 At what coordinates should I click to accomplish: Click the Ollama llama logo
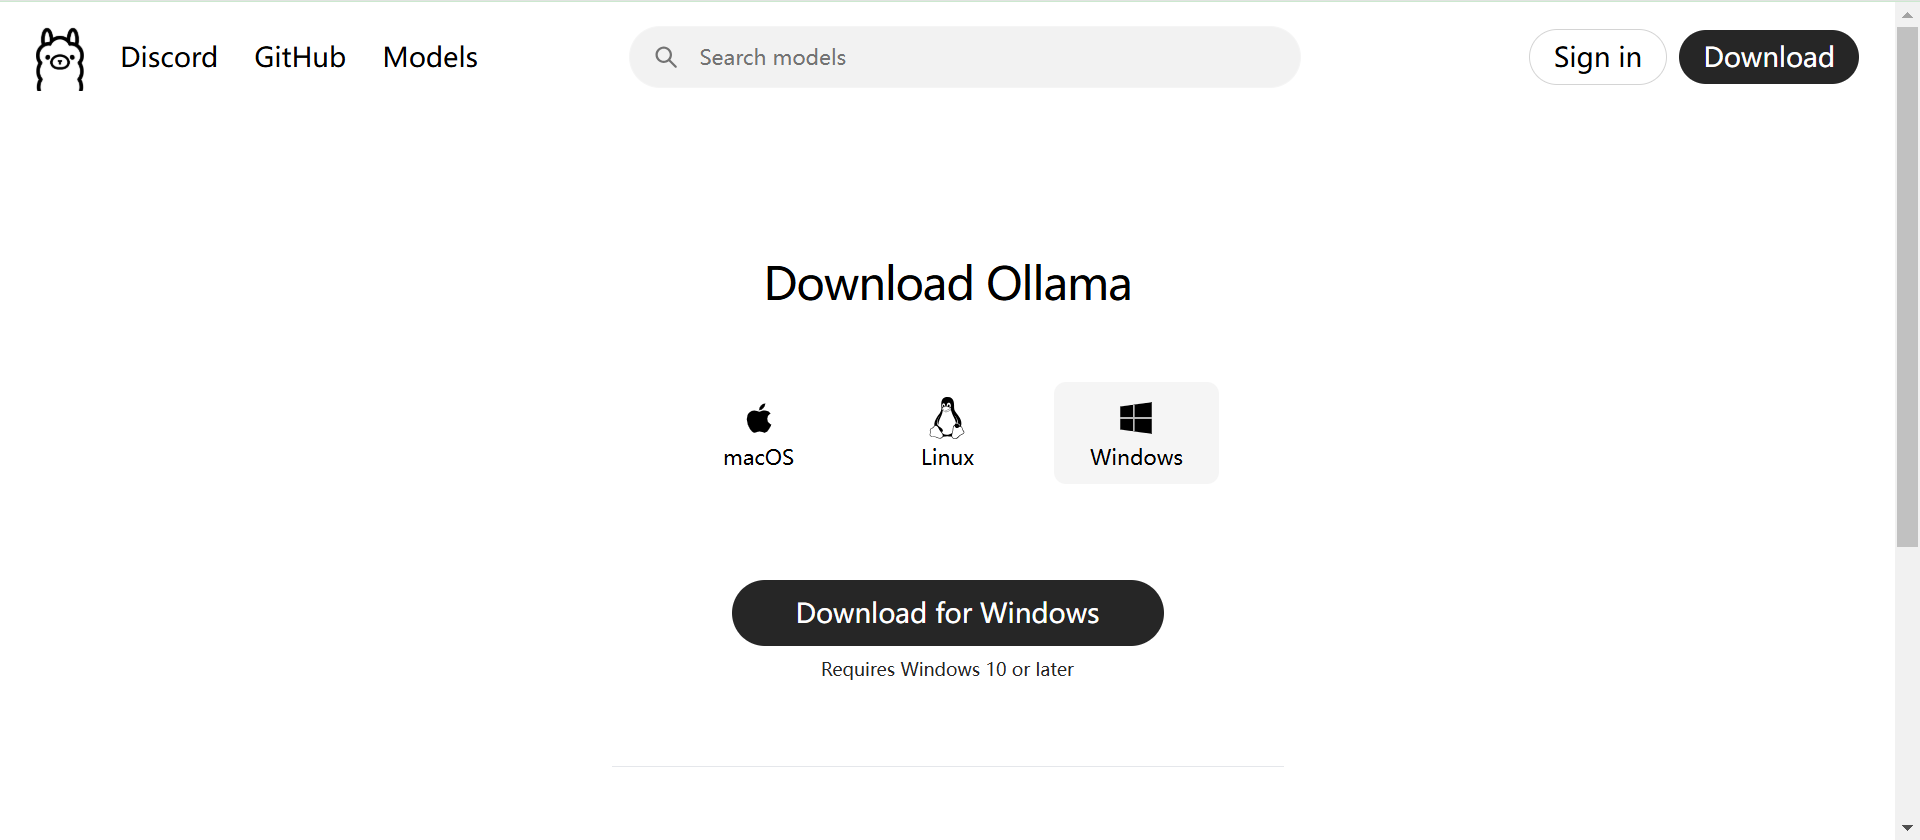point(60,58)
